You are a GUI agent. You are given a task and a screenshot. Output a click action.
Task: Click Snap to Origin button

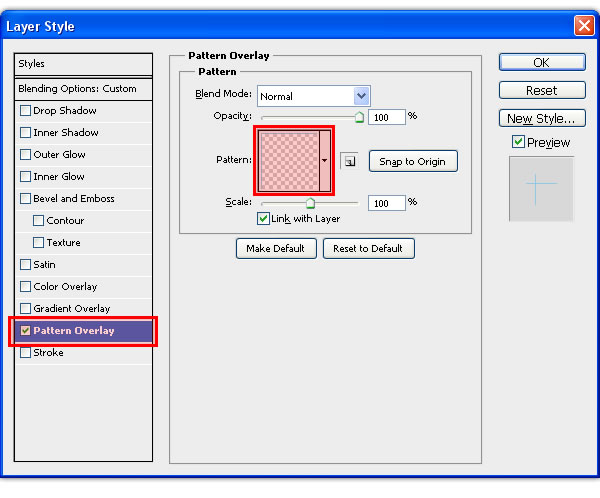(x=413, y=161)
